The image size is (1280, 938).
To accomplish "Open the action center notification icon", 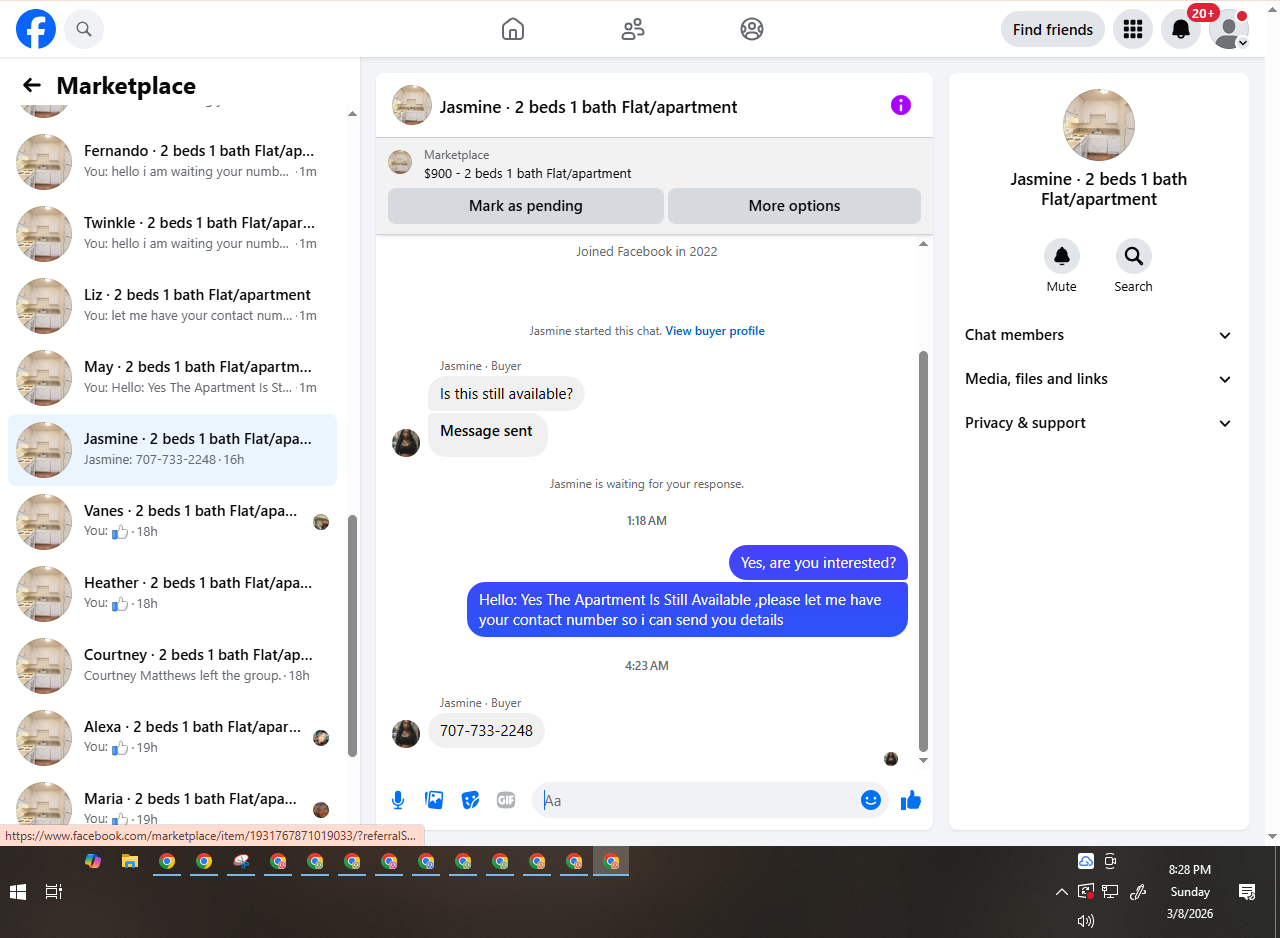I will [1247, 891].
